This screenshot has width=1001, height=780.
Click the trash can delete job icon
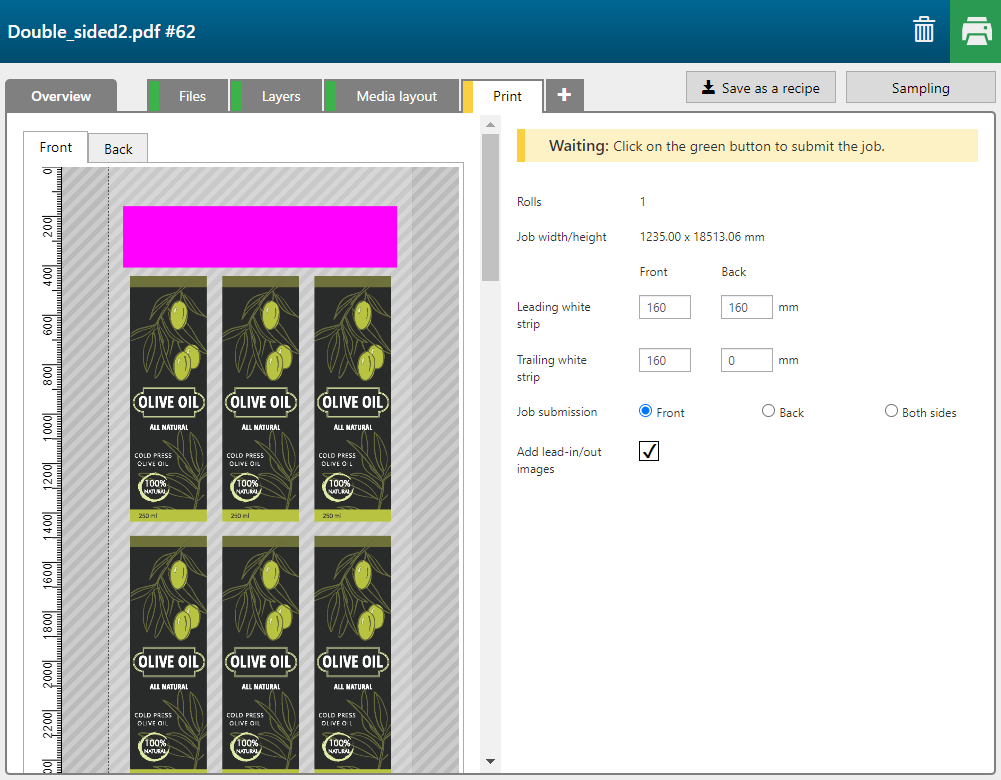[924, 31]
